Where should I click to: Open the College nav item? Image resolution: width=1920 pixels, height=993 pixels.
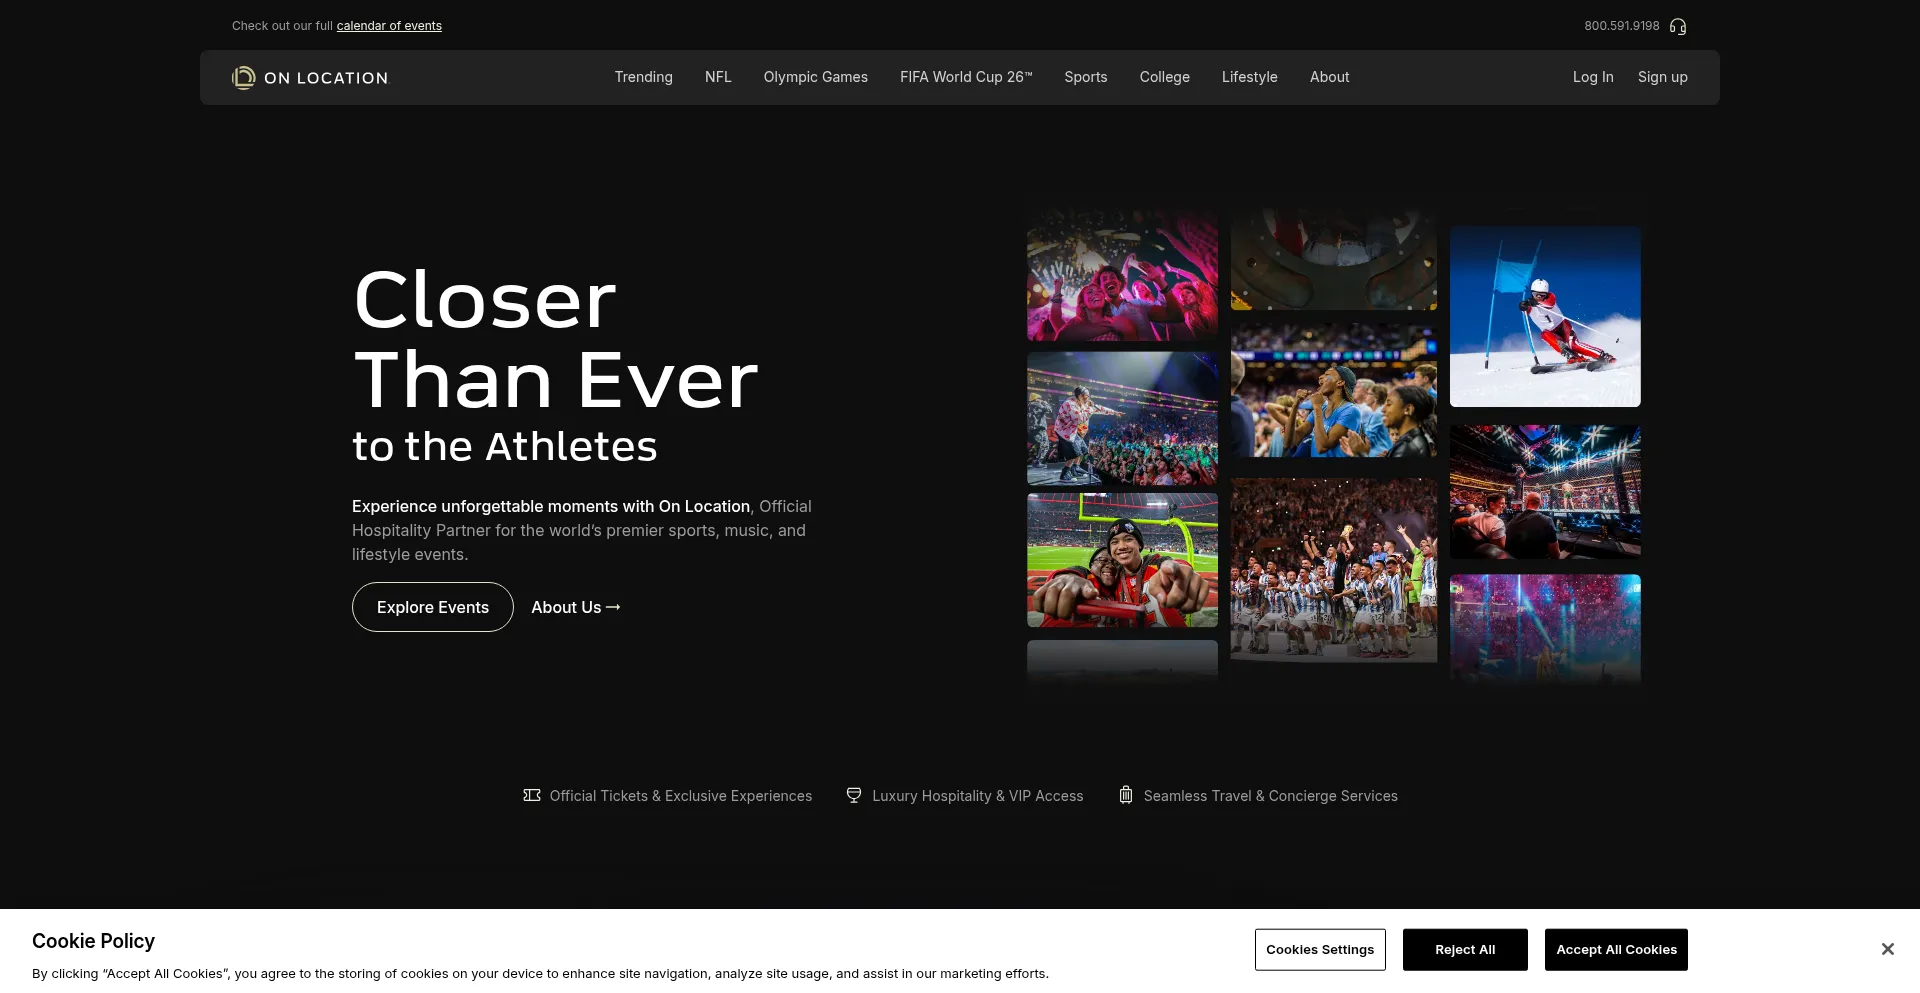[1164, 77]
